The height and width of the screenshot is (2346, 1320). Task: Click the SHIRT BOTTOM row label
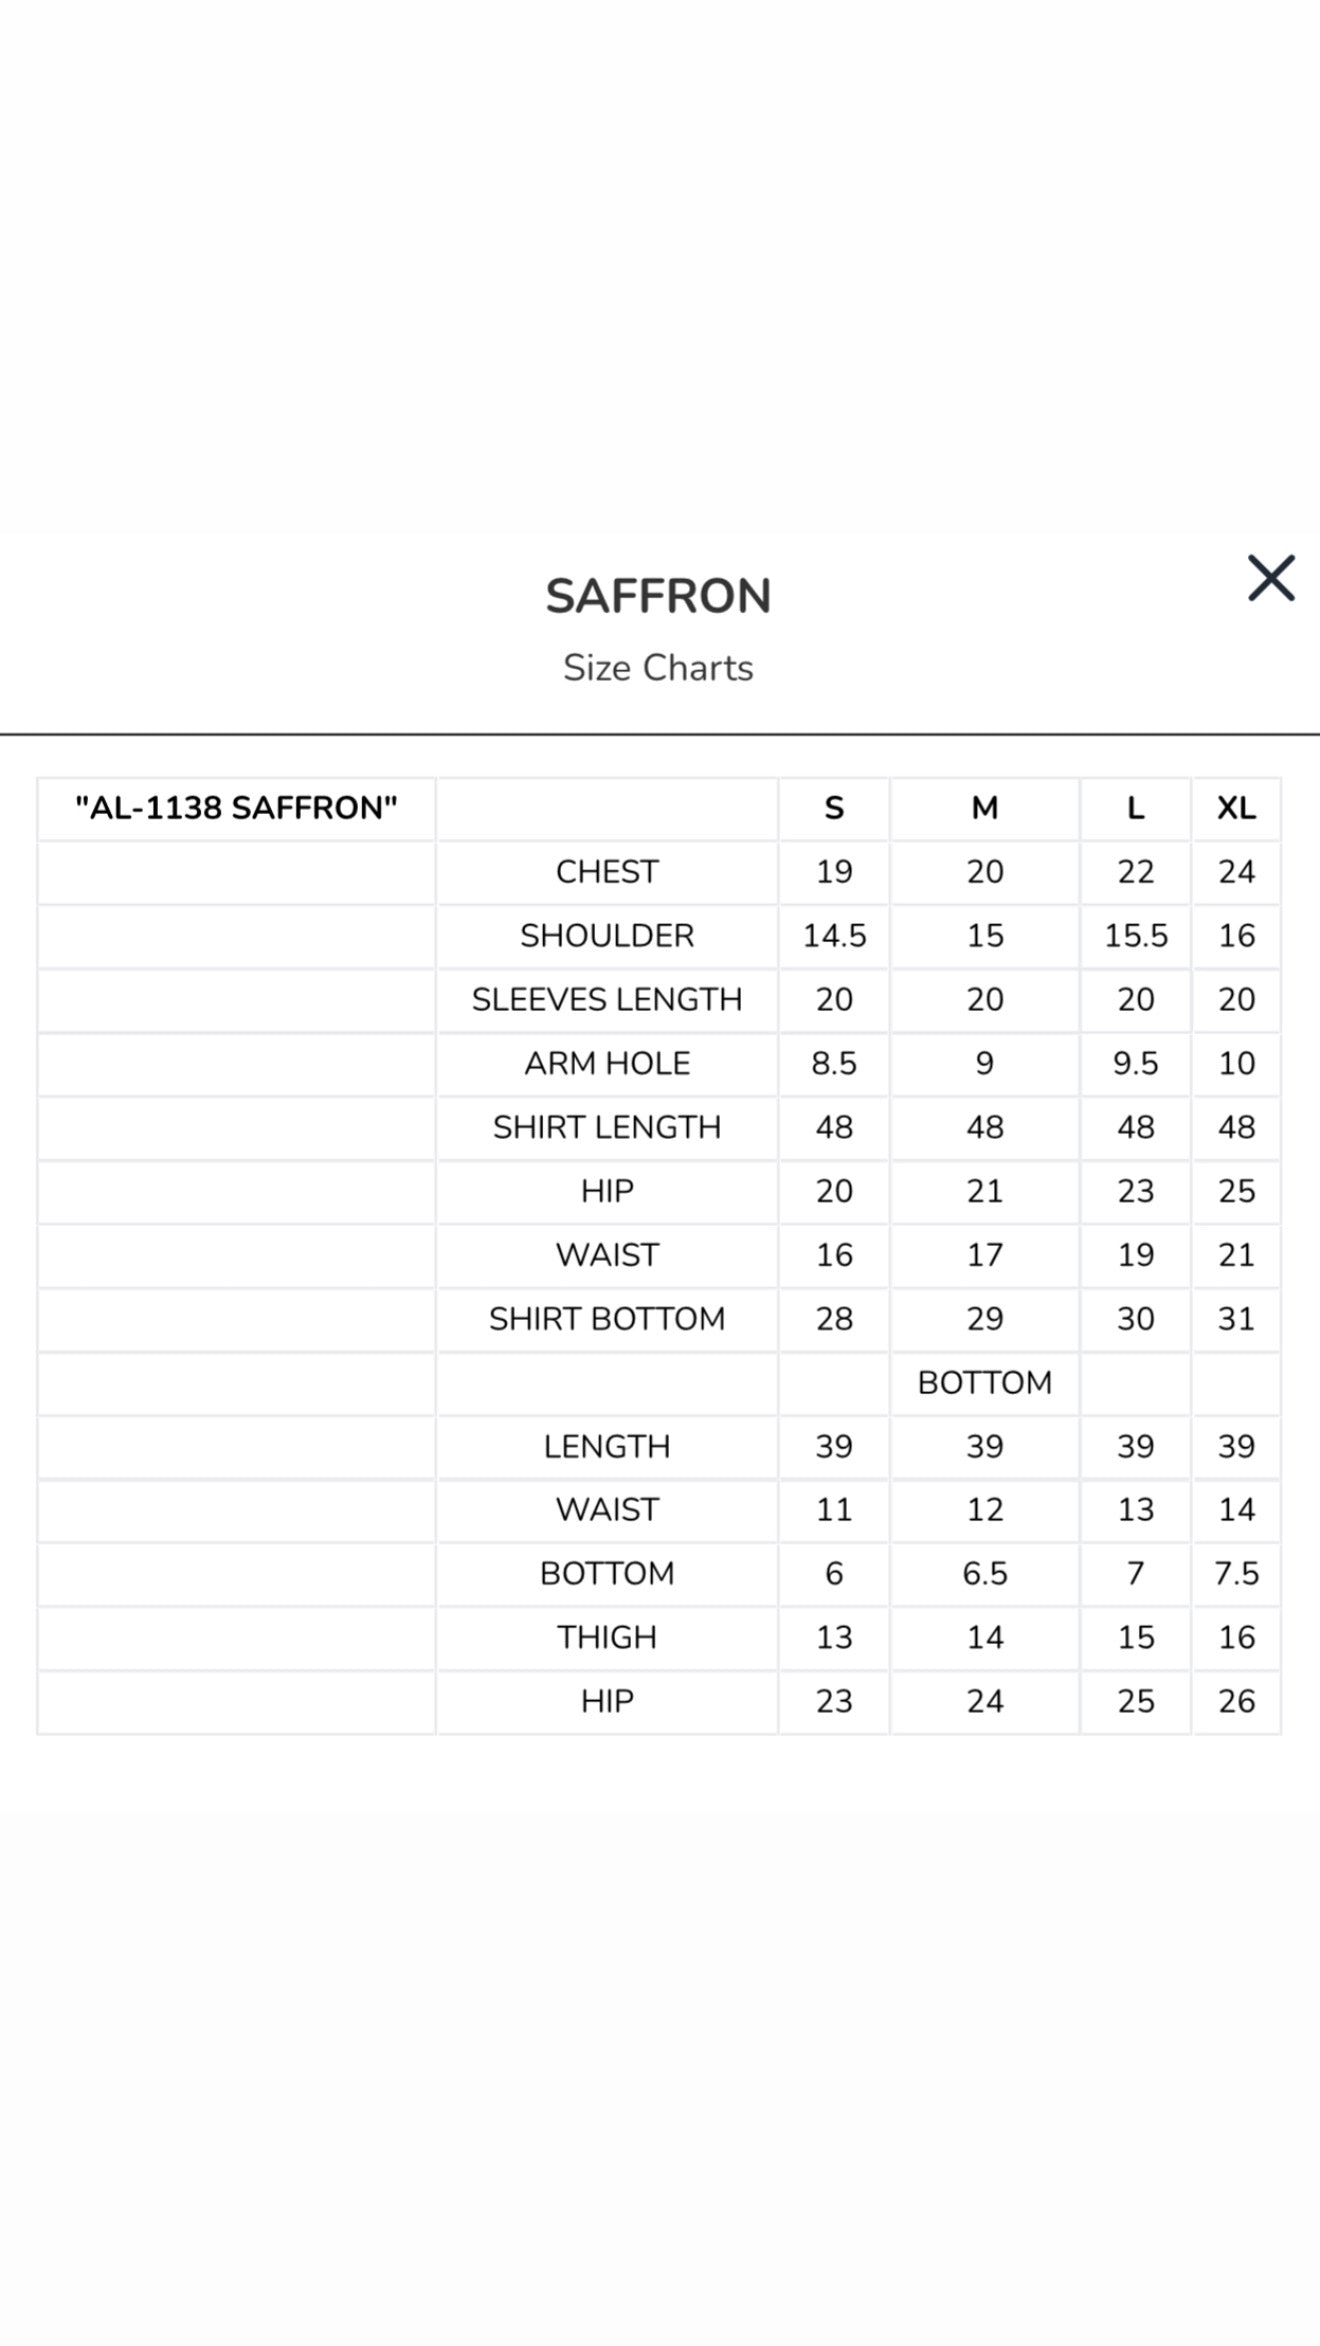click(x=607, y=1318)
